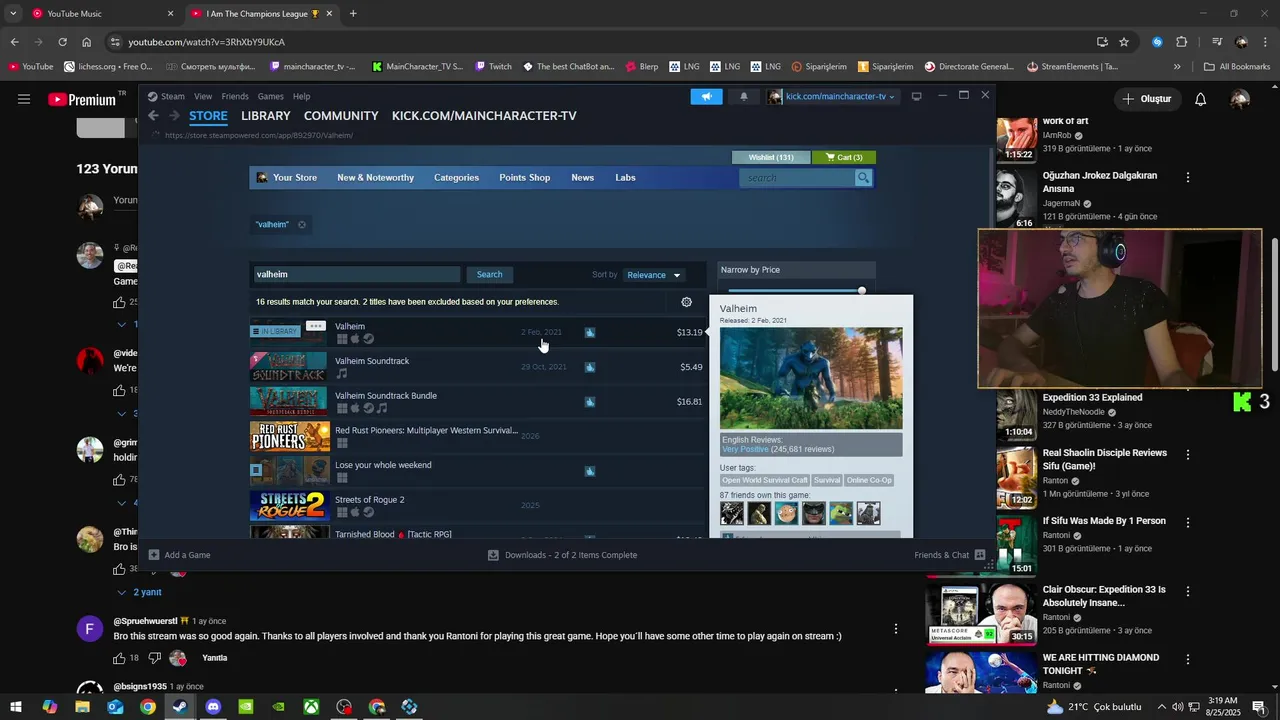Expand Sort by Relevance dropdown
Image resolution: width=1280 pixels, height=720 pixels.
click(653, 275)
